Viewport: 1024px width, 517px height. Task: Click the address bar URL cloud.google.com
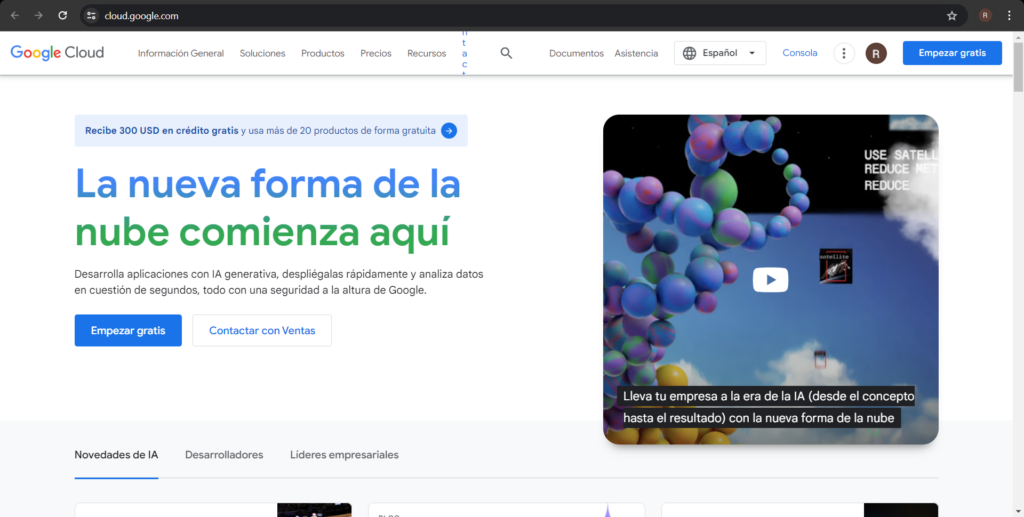point(142,16)
